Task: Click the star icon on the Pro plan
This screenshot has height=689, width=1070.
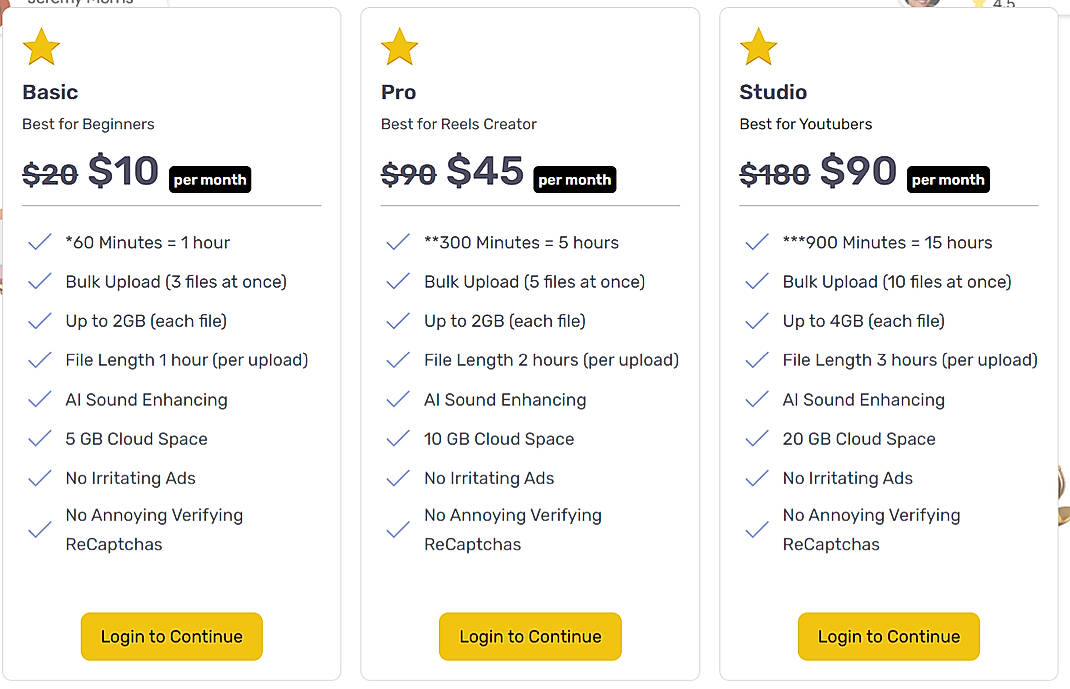Action: 399,47
